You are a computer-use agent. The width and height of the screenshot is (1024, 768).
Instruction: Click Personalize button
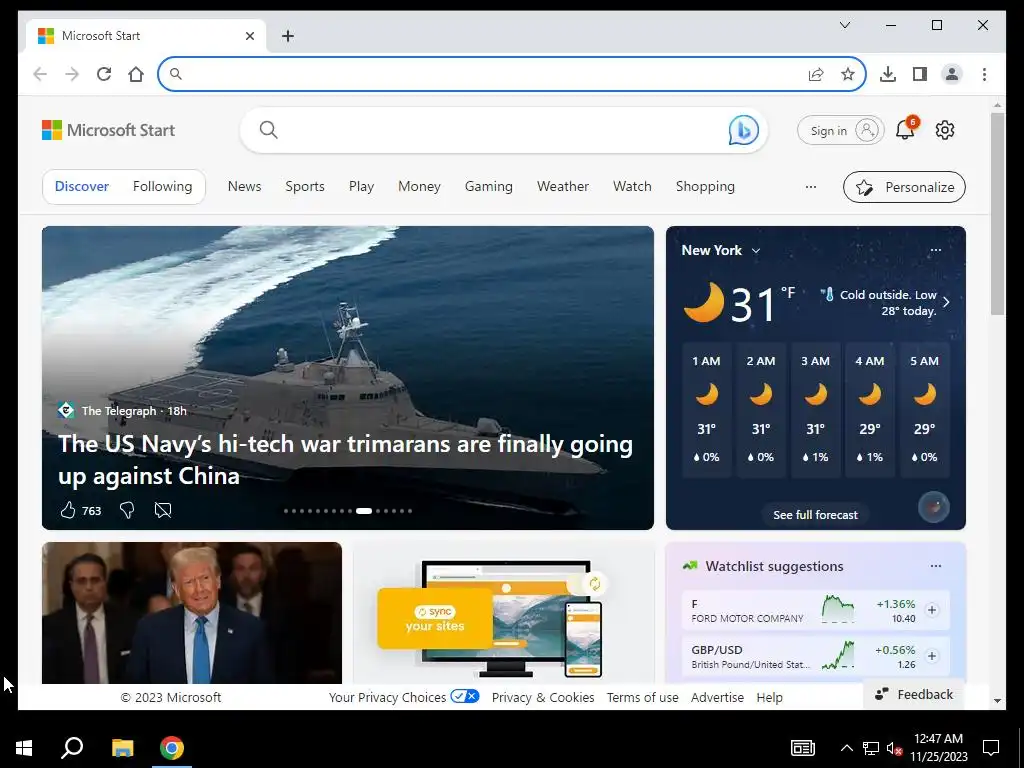[x=904, y=187]
